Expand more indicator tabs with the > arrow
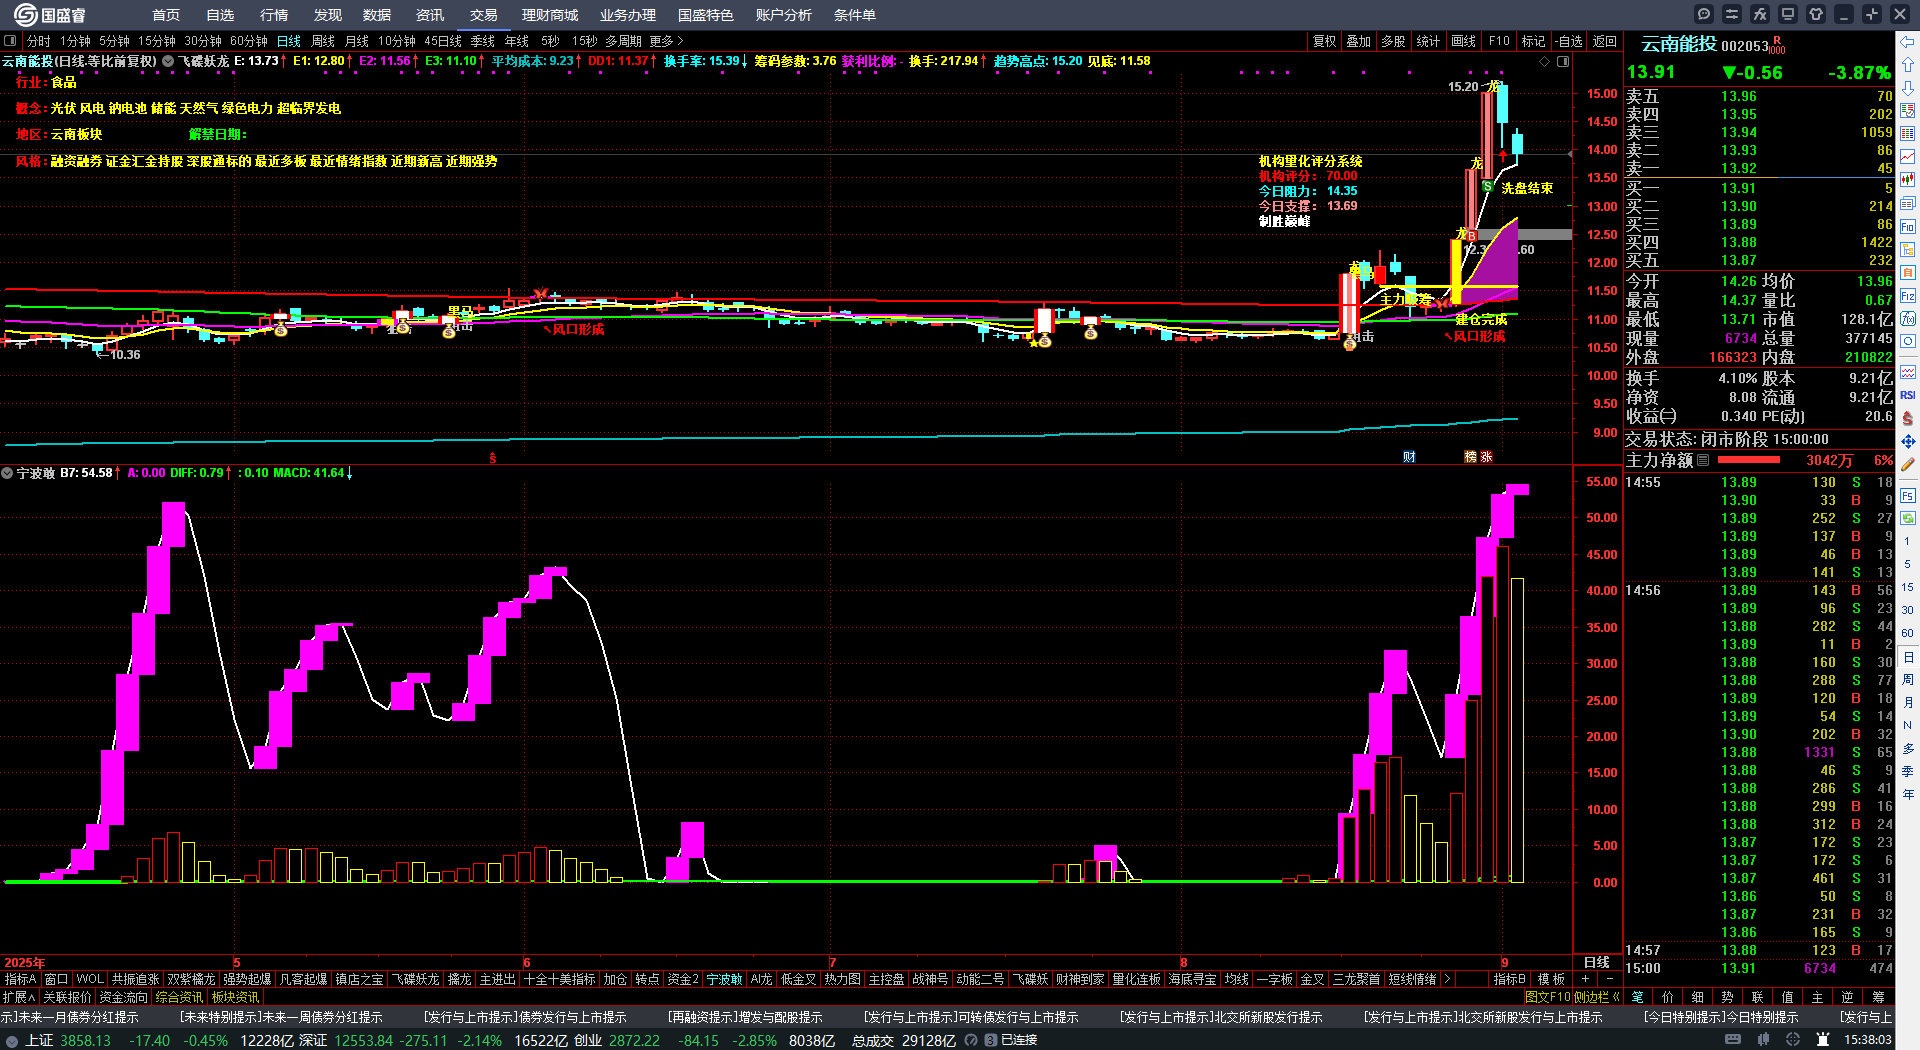The image size is (1920, 1050). pyautogui.click(x=1446, y=979)
